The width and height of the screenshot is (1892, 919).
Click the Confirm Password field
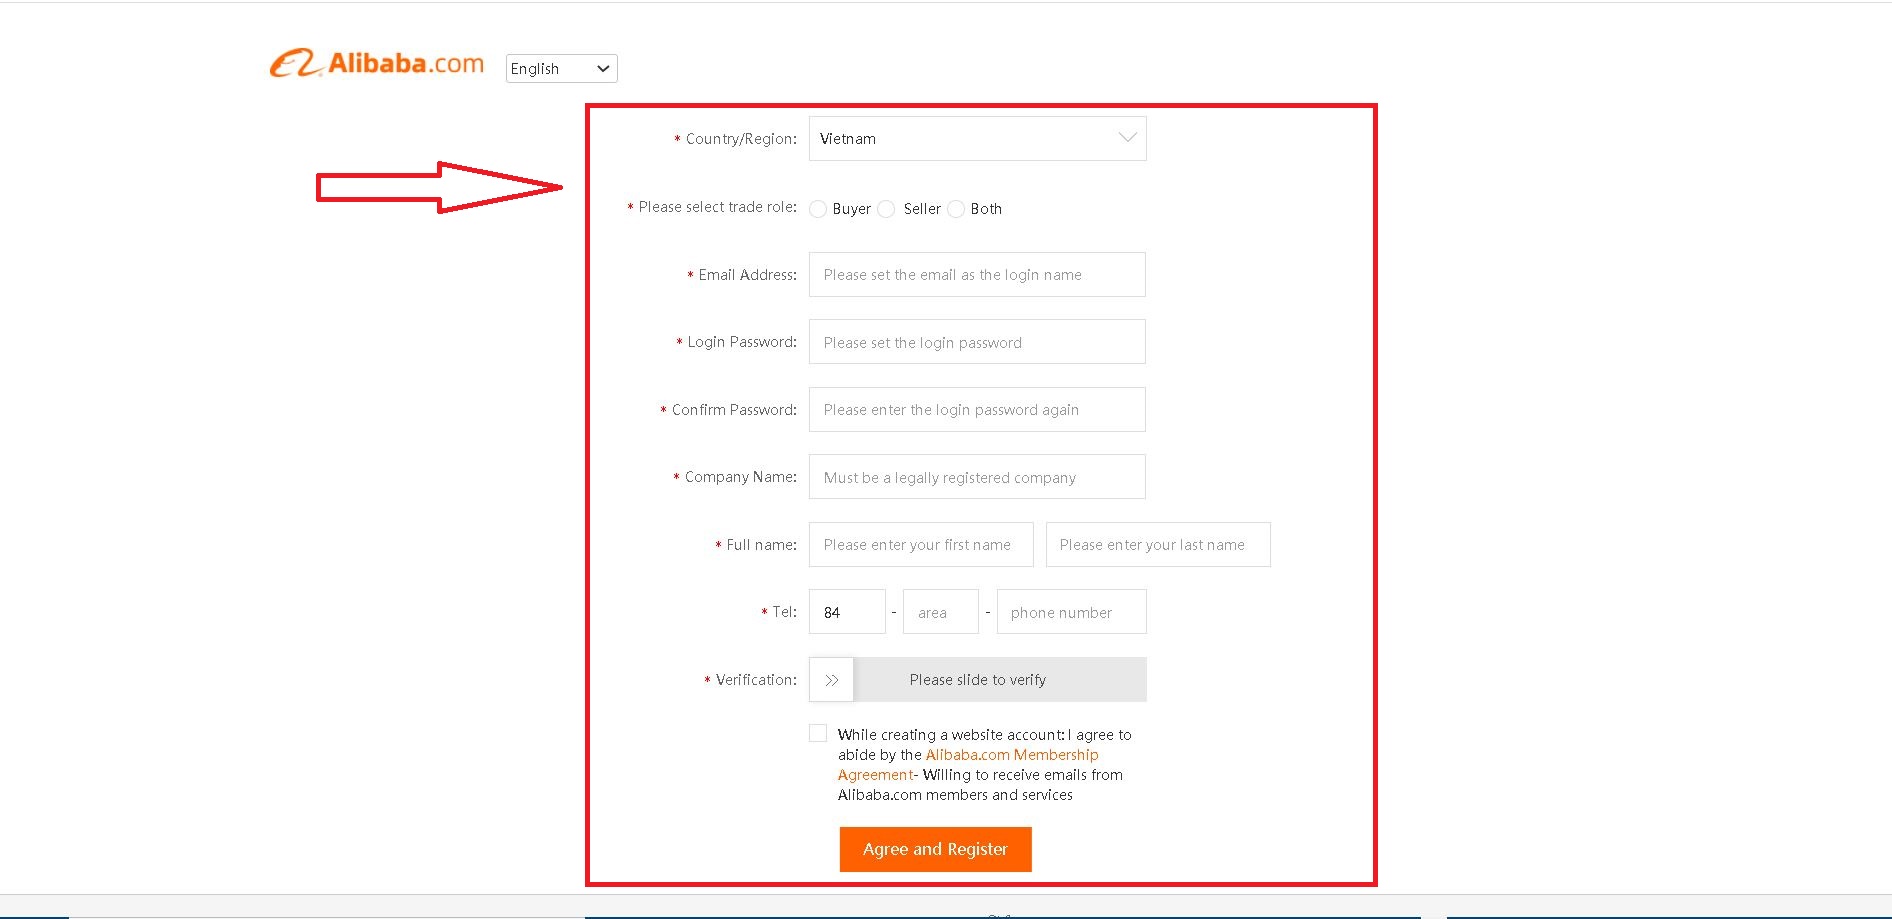(977, 410)
